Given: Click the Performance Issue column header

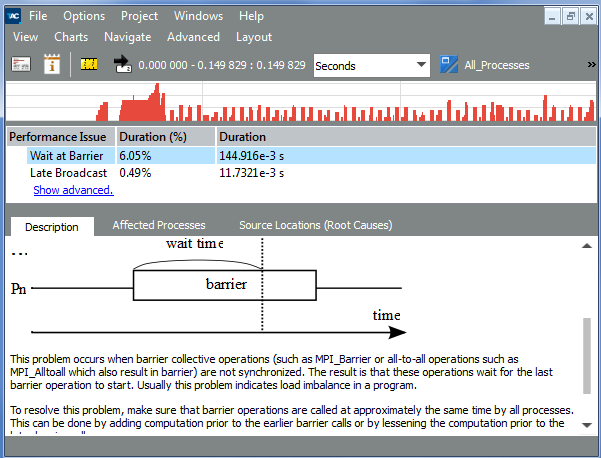Looking at the screenshot, I should 59,137.
